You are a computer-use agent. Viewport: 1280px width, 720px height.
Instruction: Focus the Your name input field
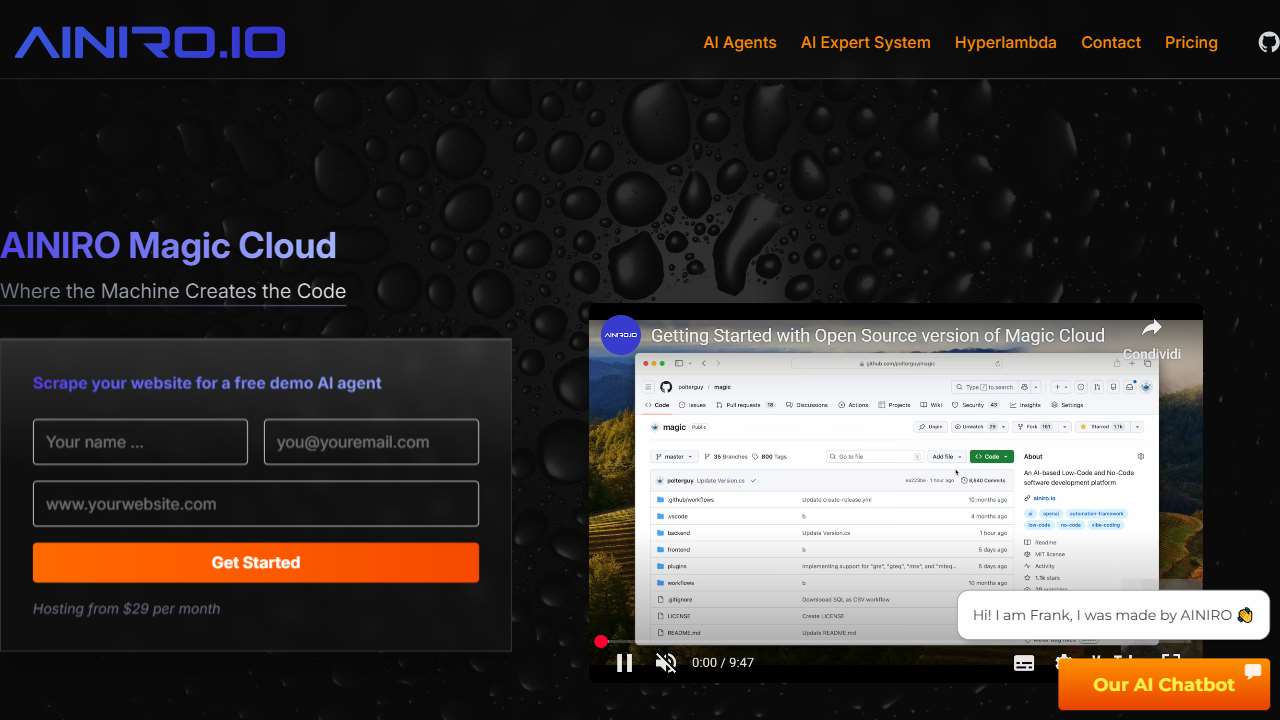tap(140, 442)
